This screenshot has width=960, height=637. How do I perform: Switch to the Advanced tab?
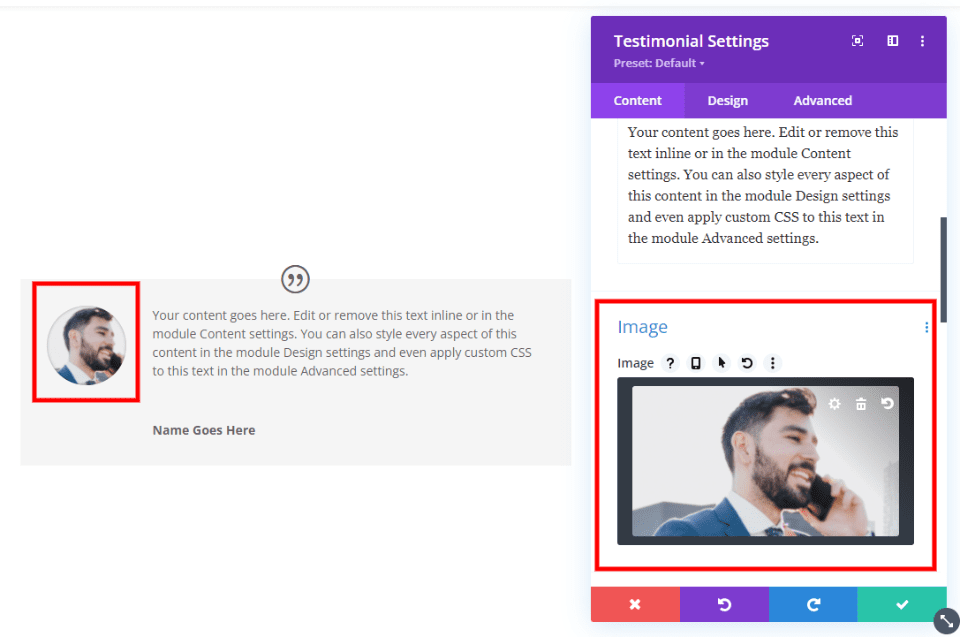click(822, 100)
